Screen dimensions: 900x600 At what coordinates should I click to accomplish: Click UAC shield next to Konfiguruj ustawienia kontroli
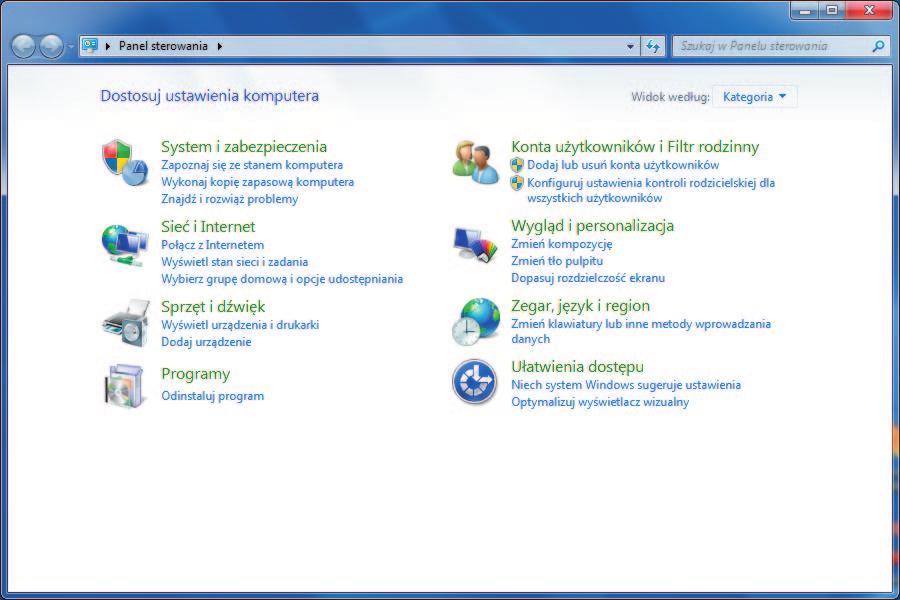click(x=517, y=183)
